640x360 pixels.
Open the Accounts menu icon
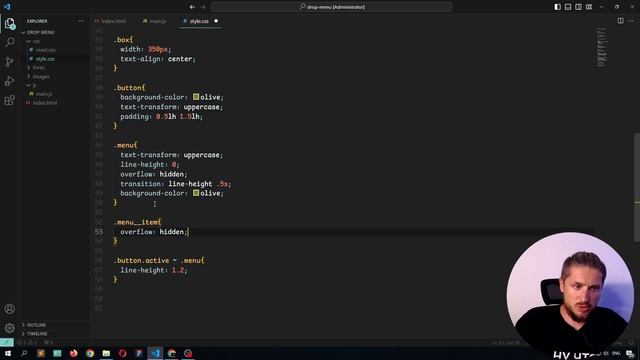pyautogui.click(x=10, y=309)
